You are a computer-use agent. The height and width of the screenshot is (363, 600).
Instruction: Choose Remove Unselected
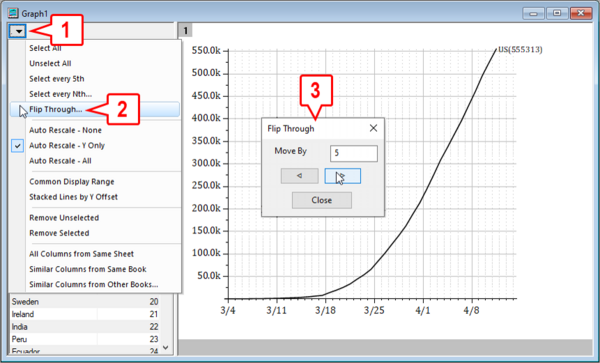point(64,218)
